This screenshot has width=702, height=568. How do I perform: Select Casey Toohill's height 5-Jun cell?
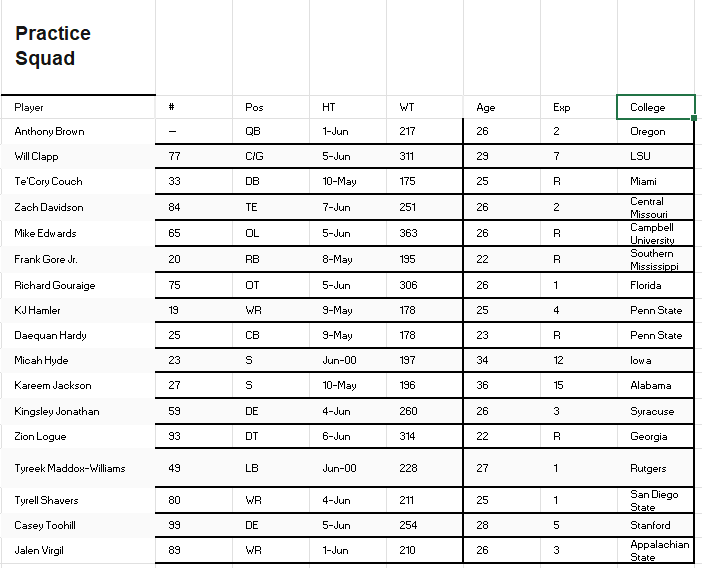(348, 525)
